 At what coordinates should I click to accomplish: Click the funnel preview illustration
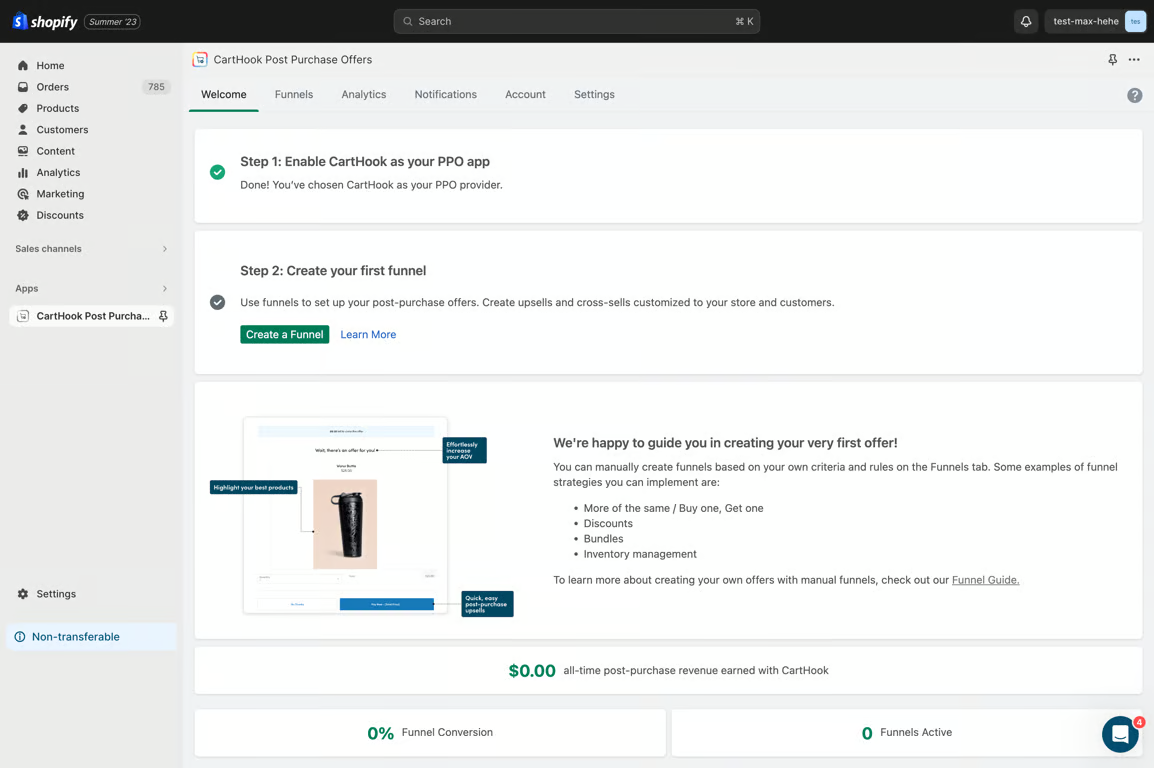(x=361, y=516)
